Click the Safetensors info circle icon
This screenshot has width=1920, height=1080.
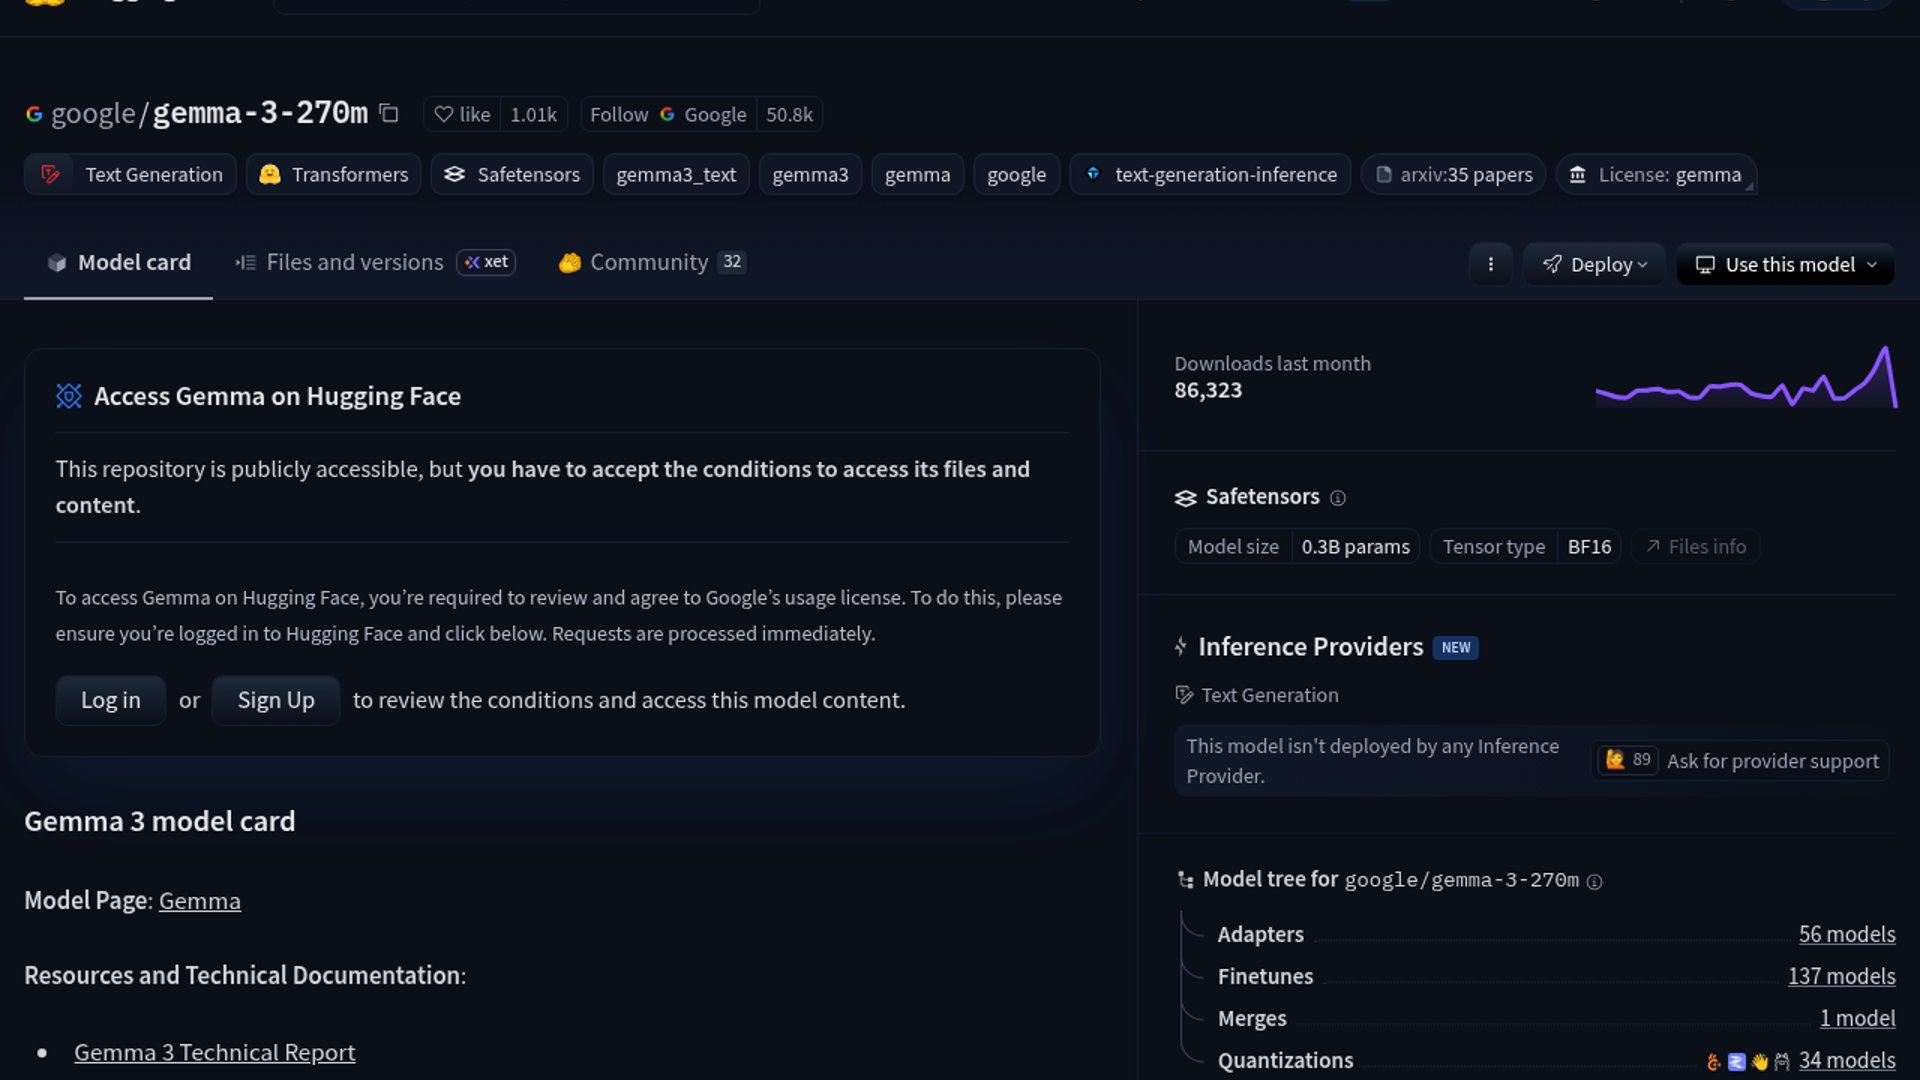click(1338, 498)
